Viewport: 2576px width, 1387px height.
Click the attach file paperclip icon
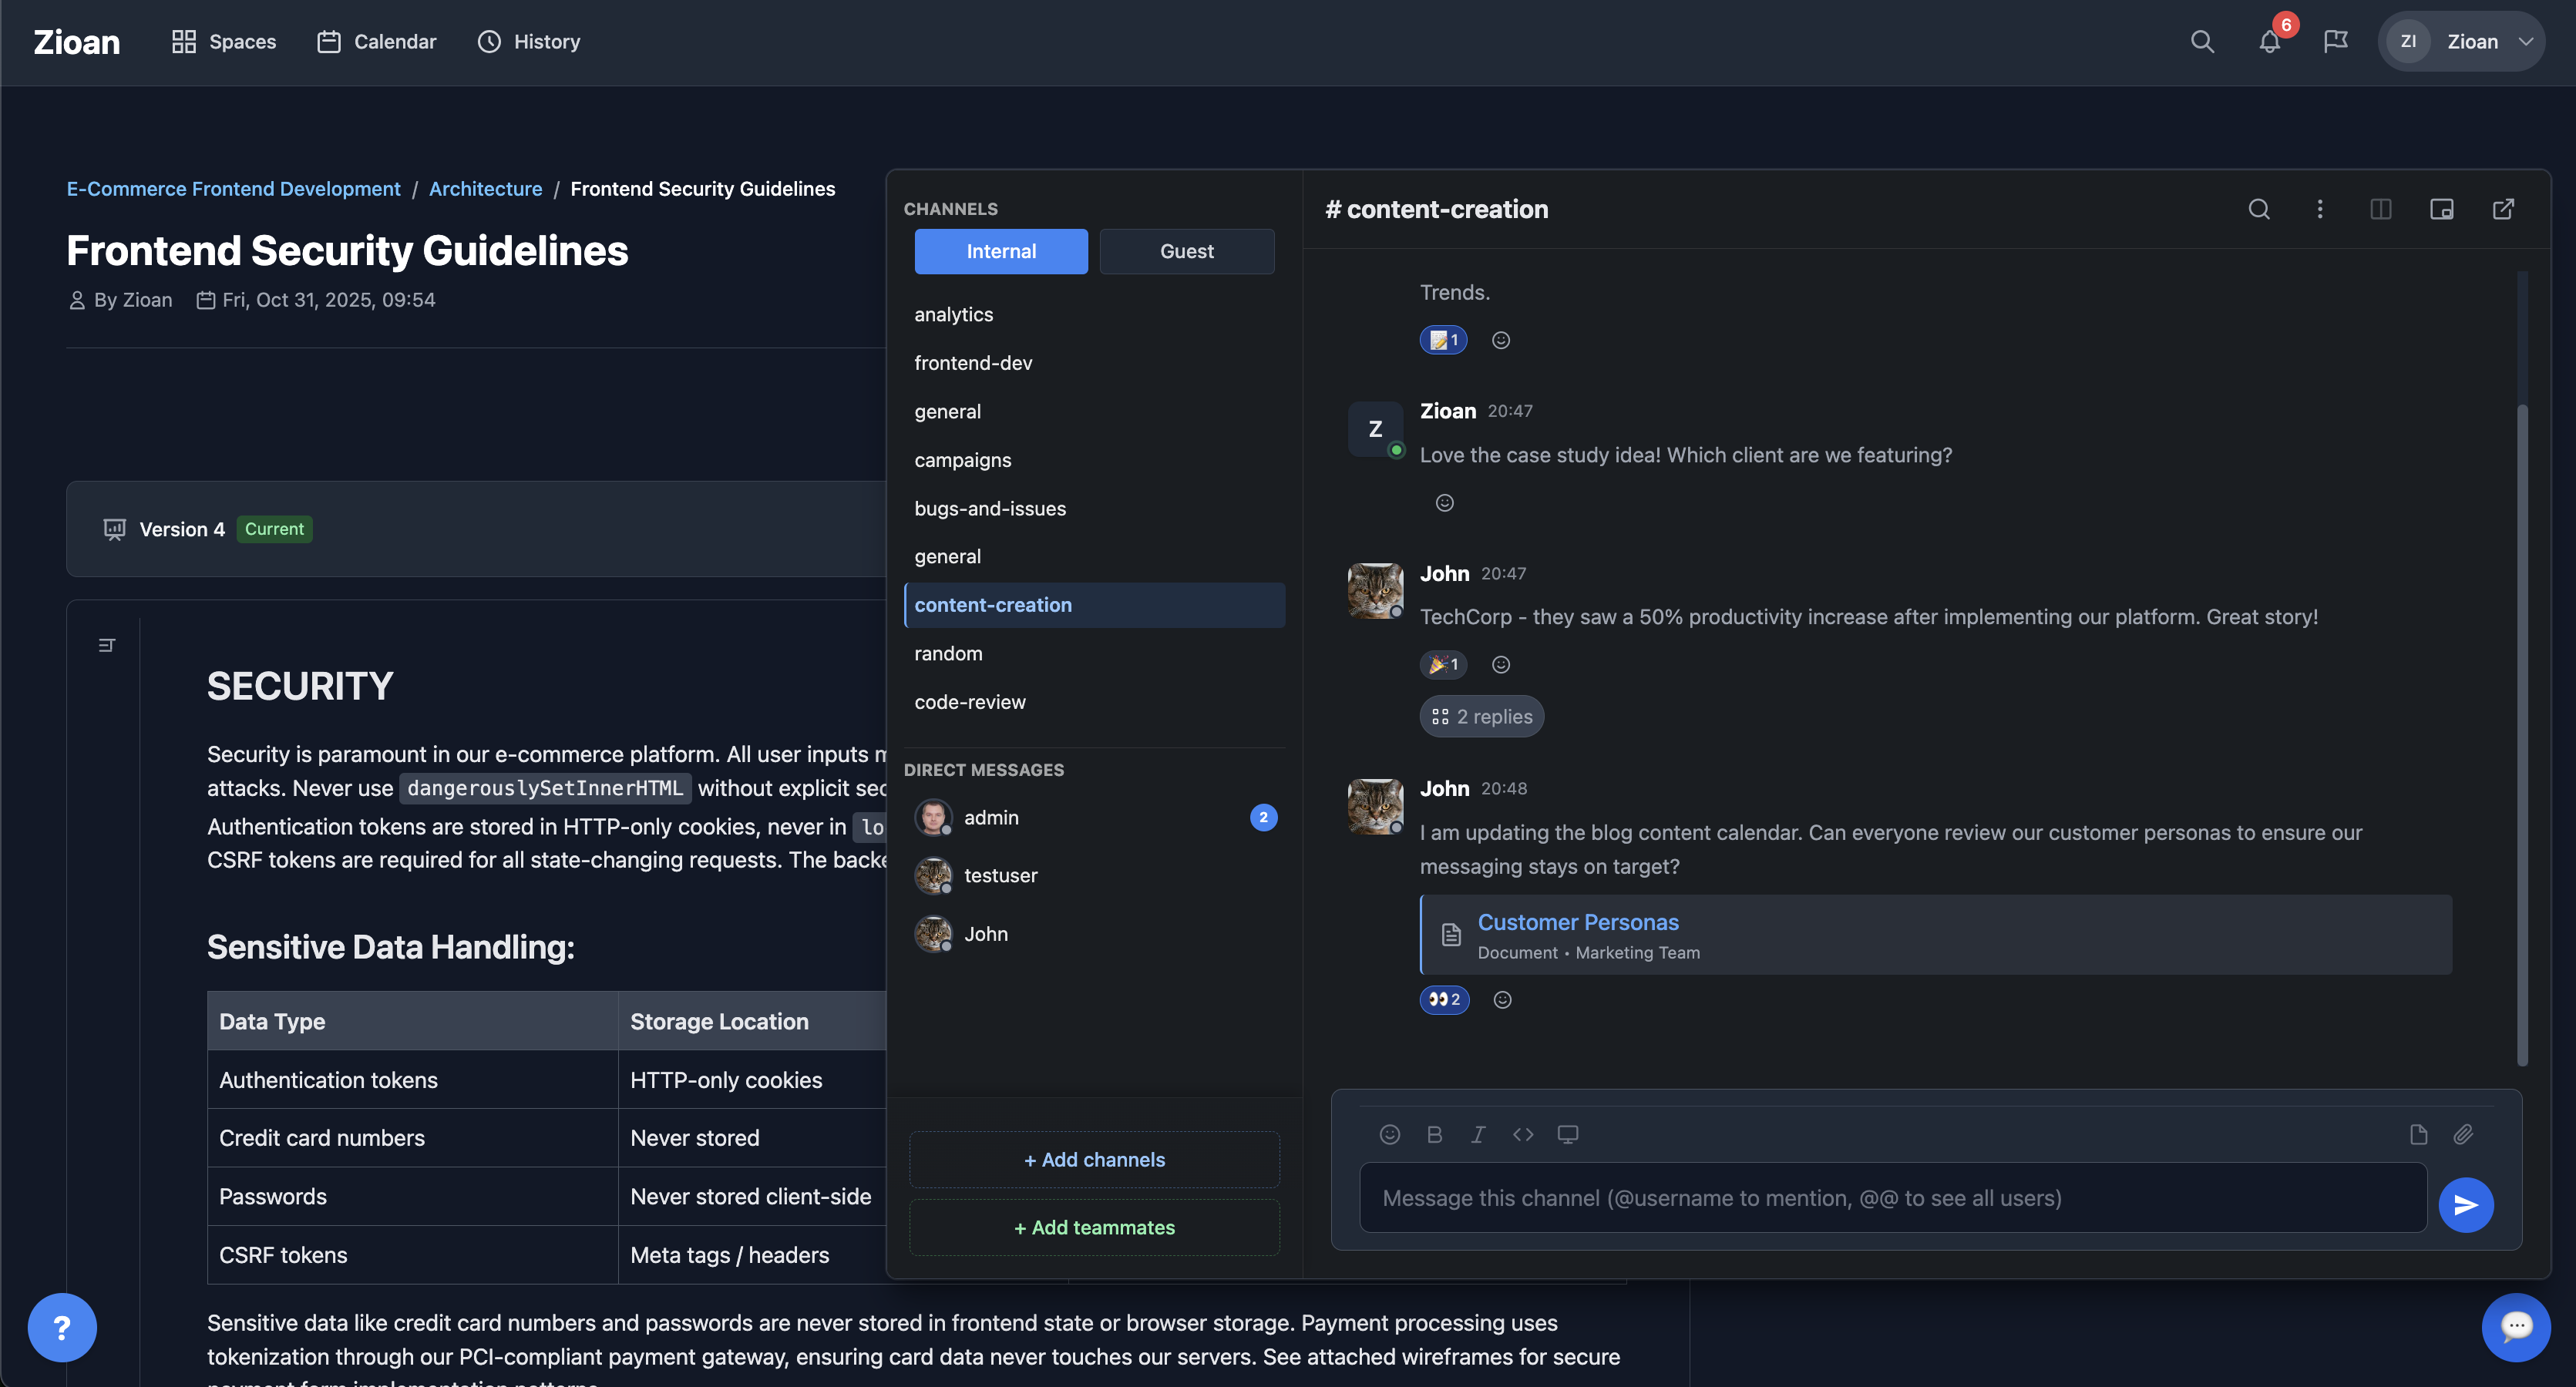[x=2463, y=1134]
